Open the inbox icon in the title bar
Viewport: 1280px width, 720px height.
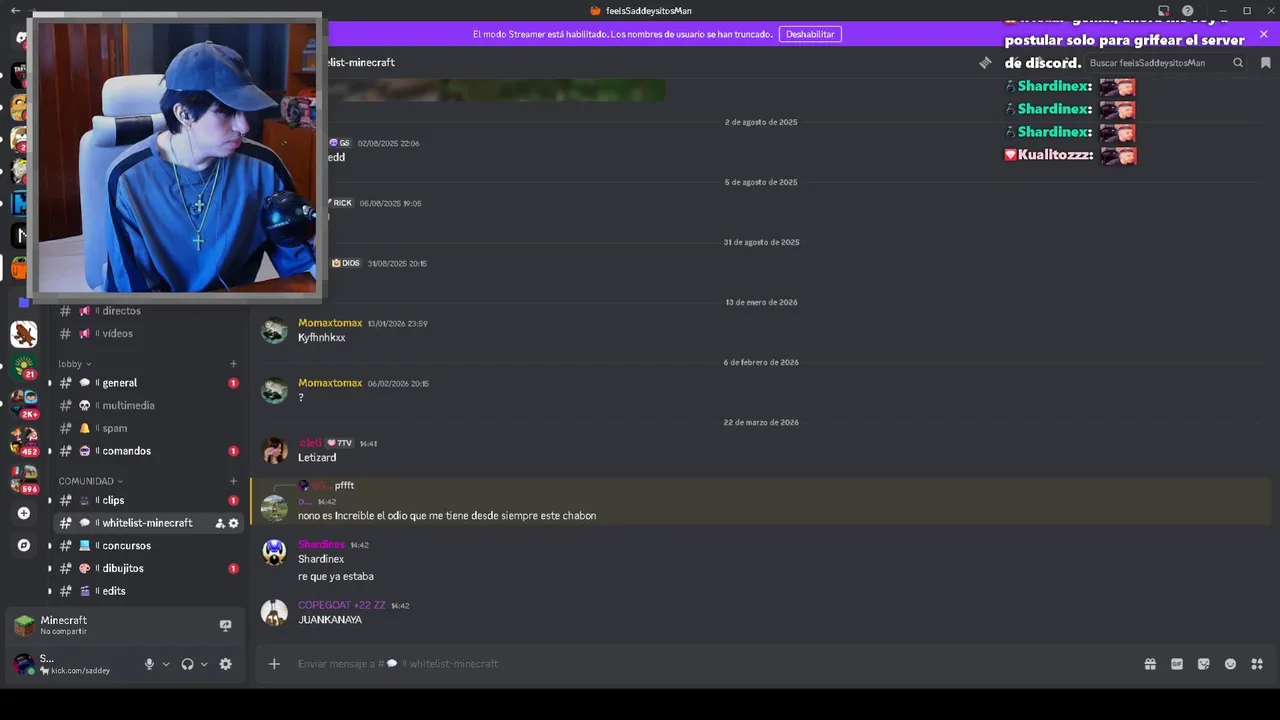pyautogui.click(x=1163, y=11)
